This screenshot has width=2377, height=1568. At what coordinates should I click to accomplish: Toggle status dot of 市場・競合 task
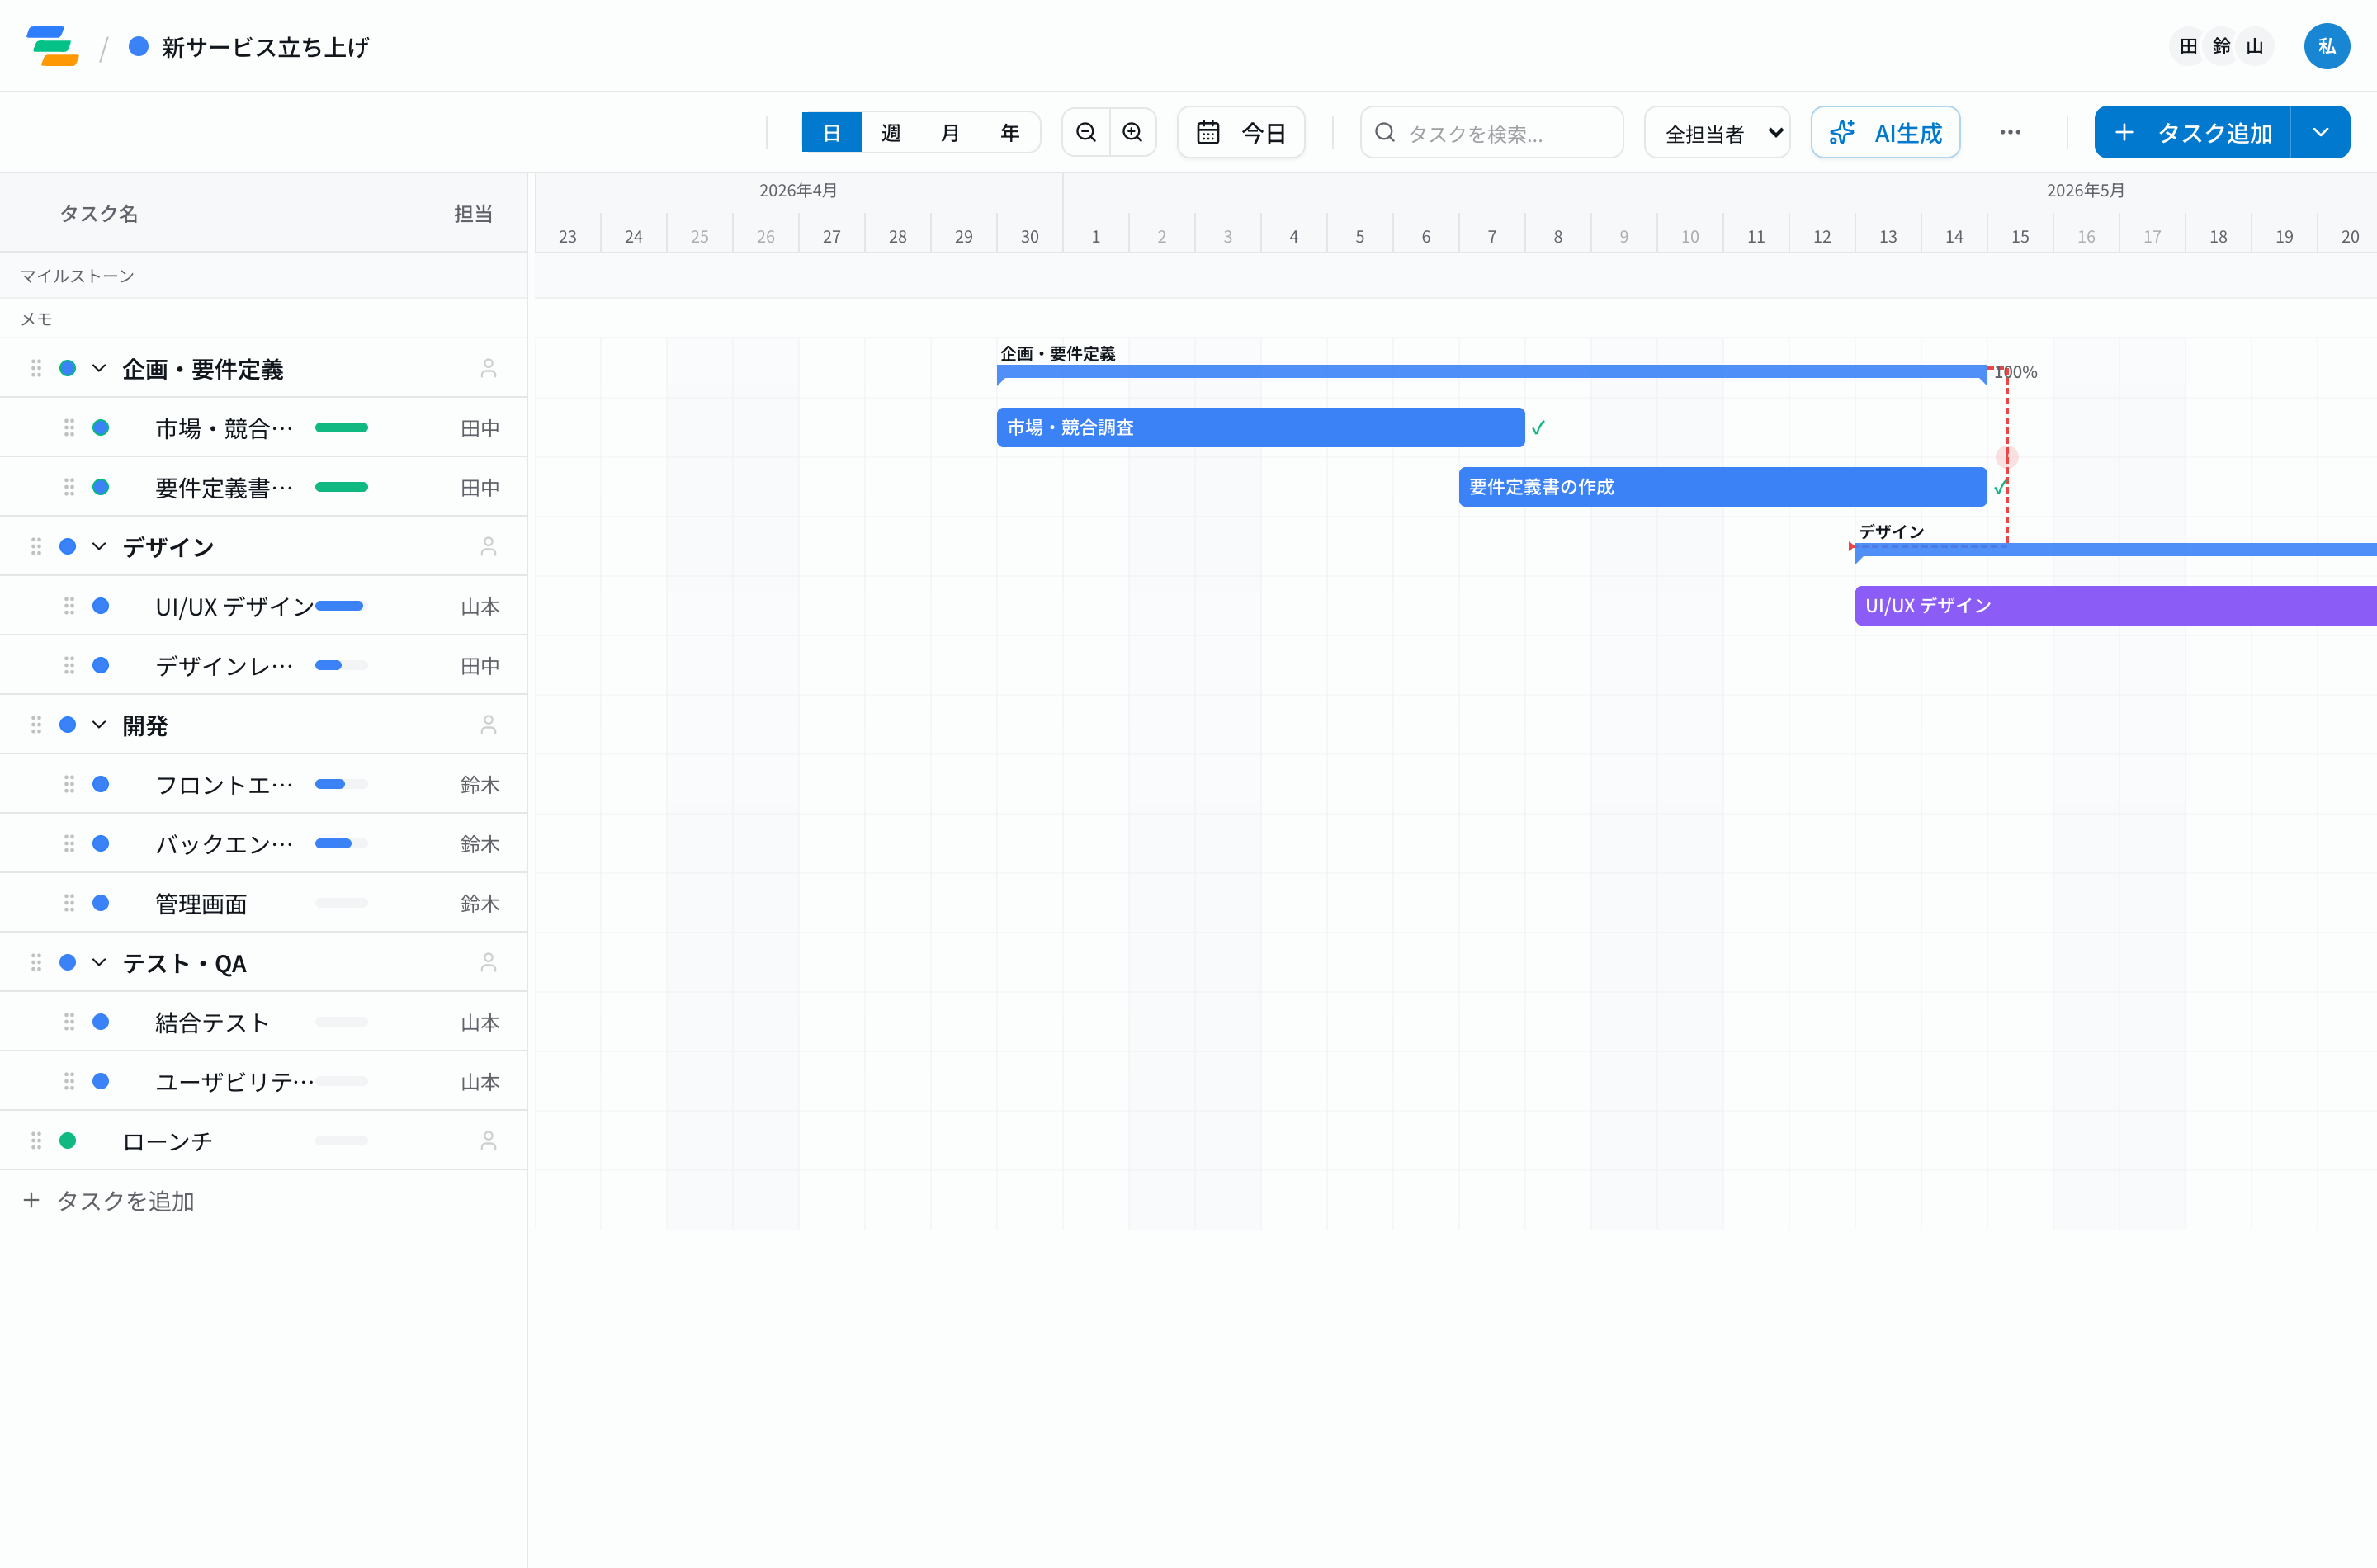[101, 428]
